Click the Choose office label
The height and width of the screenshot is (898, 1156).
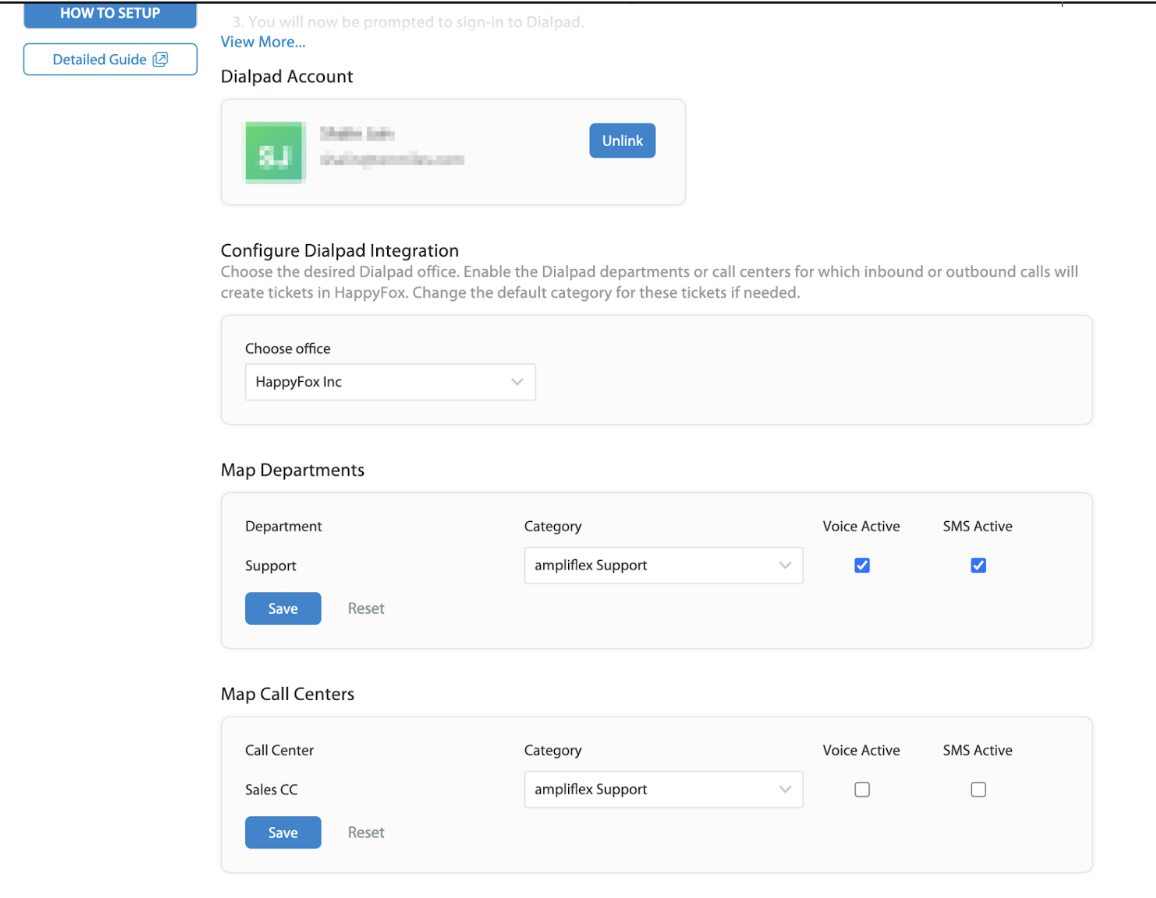[x=288, y=349]
